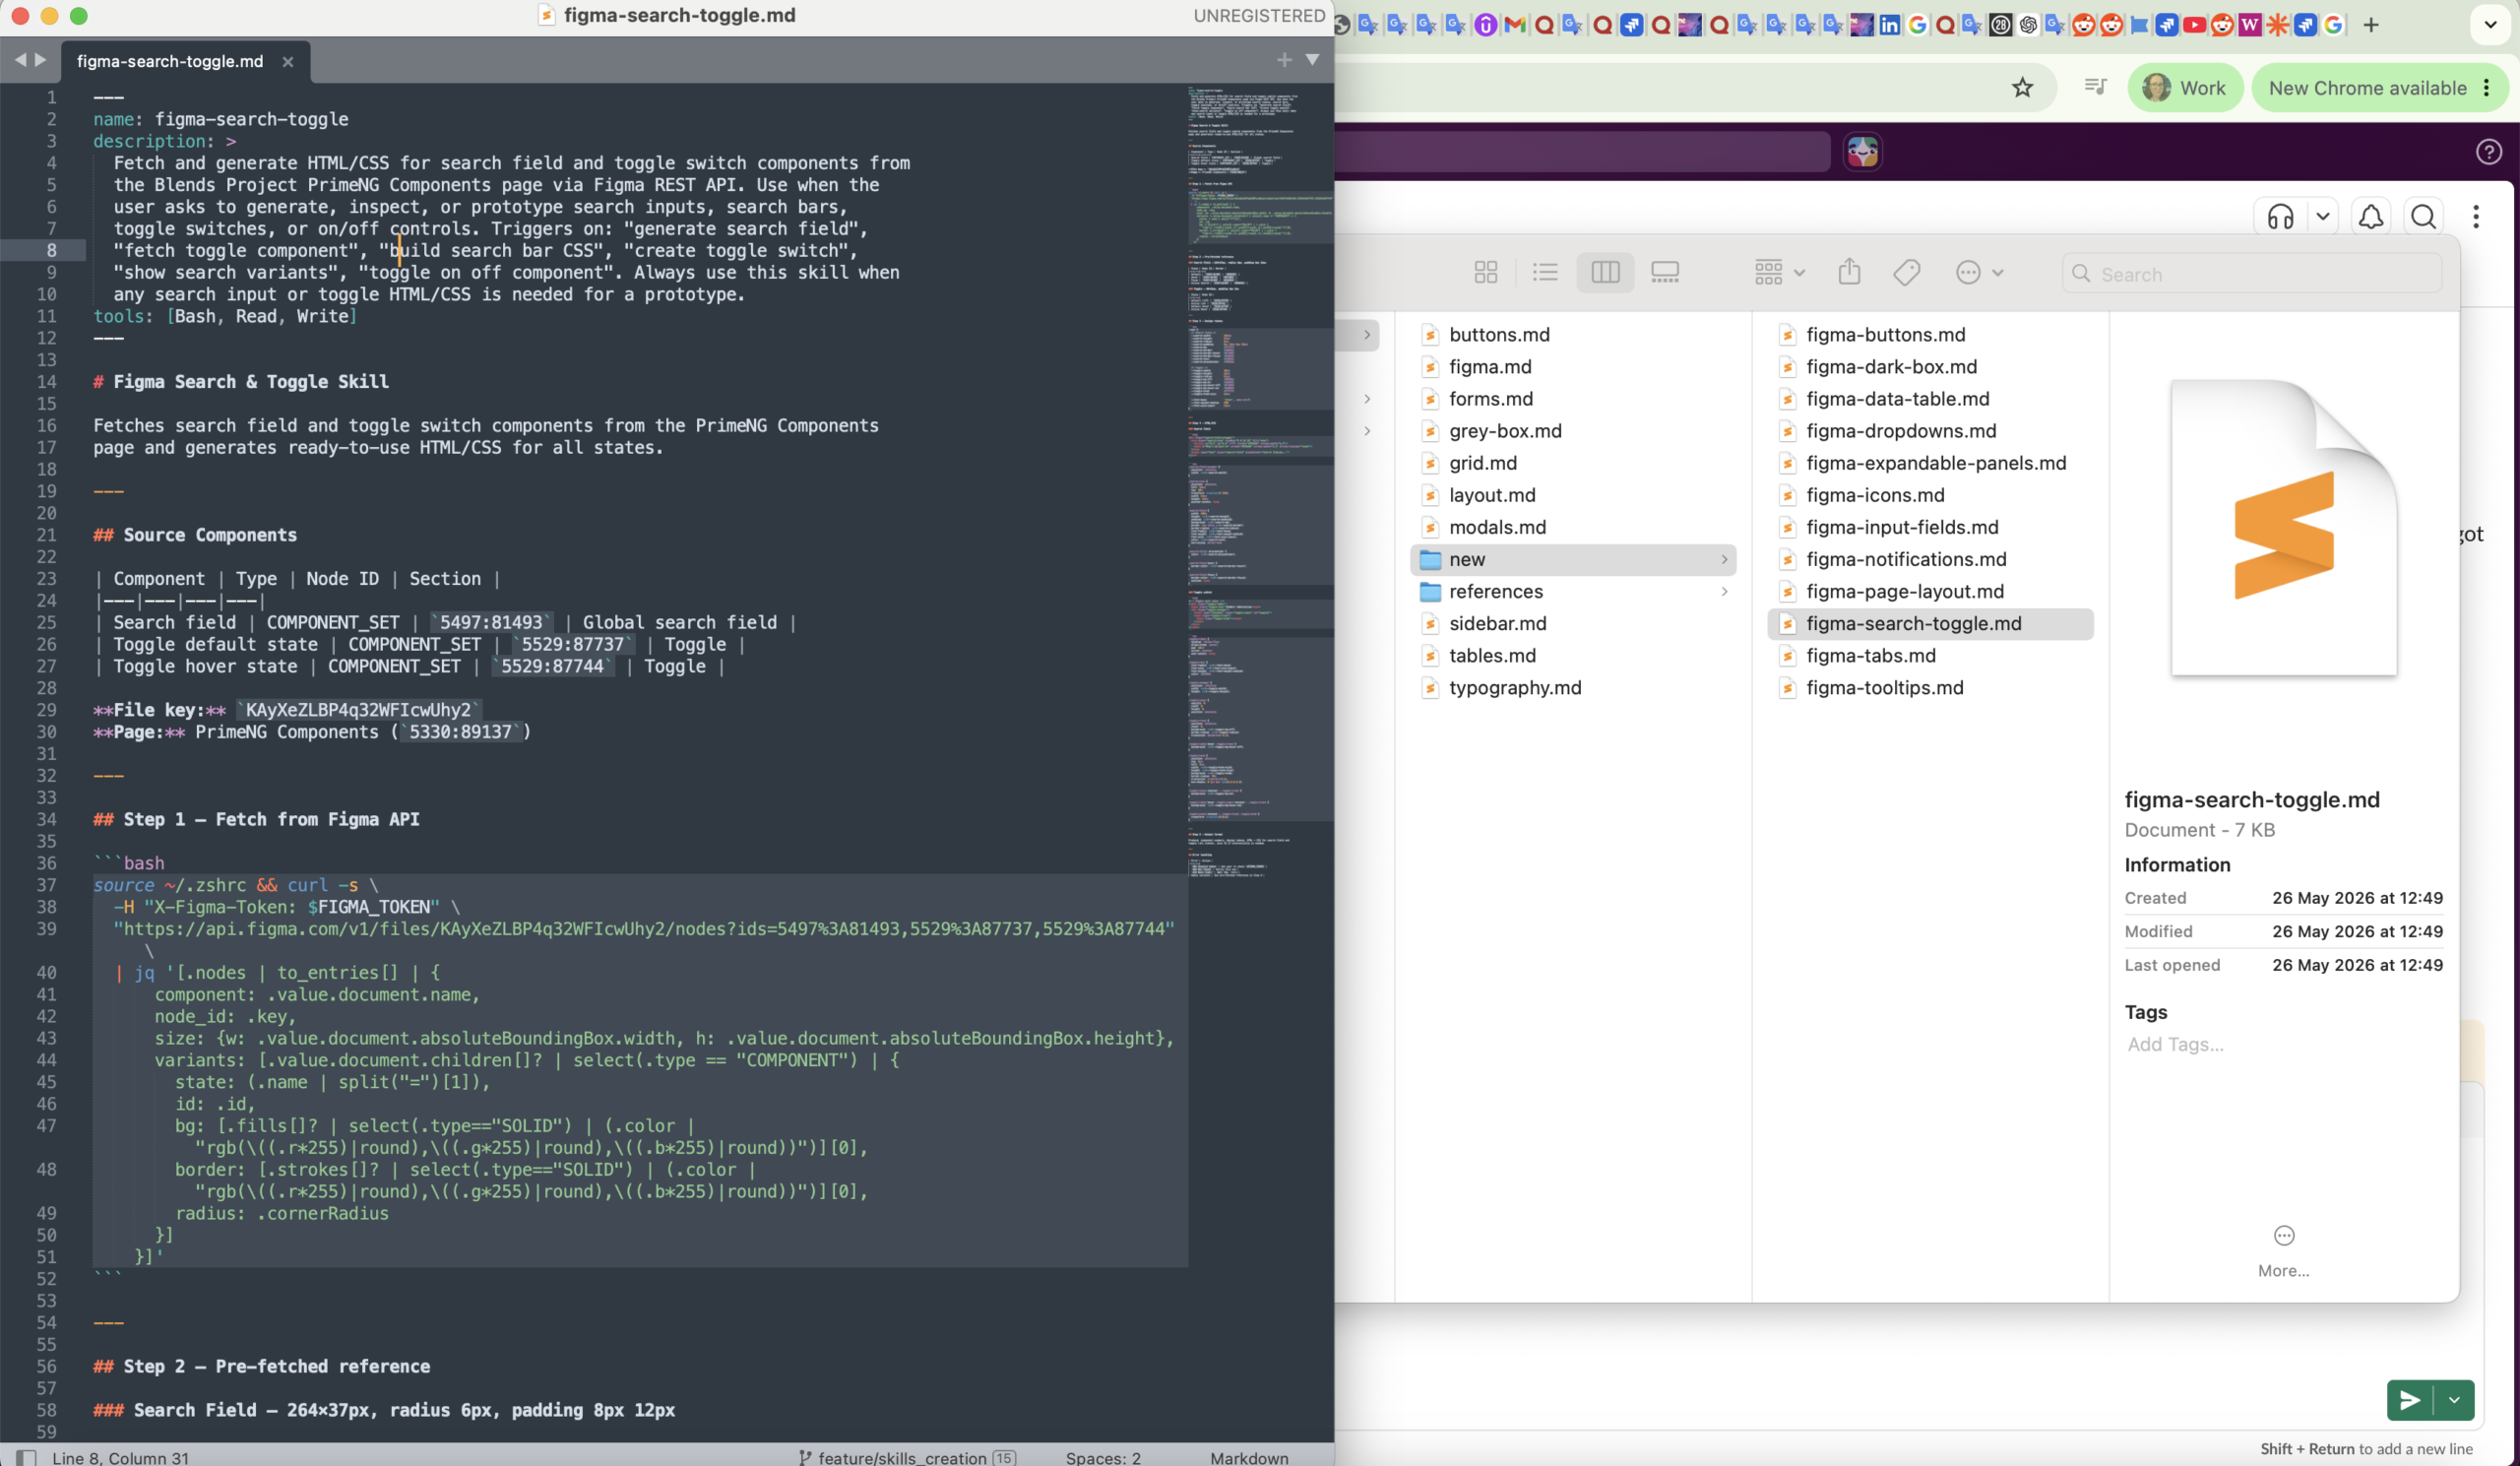Open Finder's action ellipsis menu
The width and height of the screenshot is (2520, 1466).
click(x=1979, y=272)
